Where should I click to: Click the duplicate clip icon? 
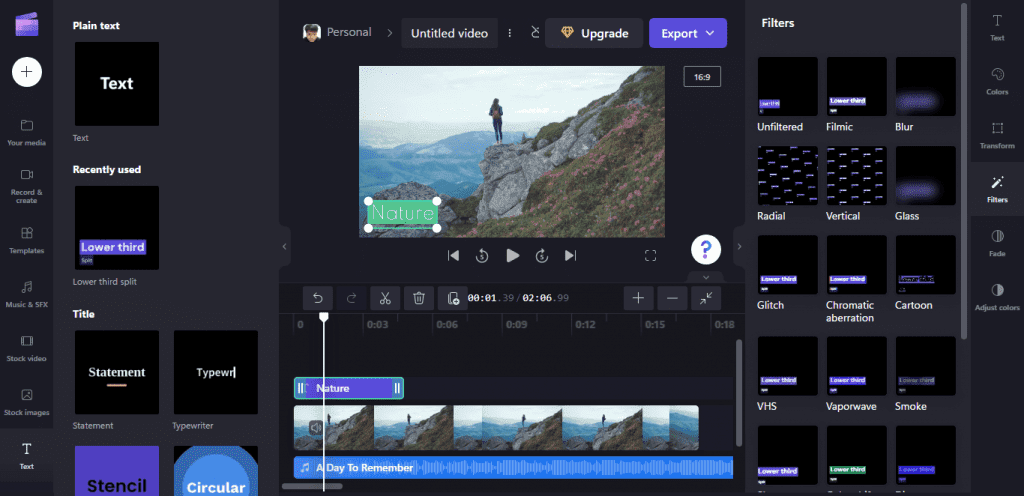pyautogui.click(x=453, y=298)
